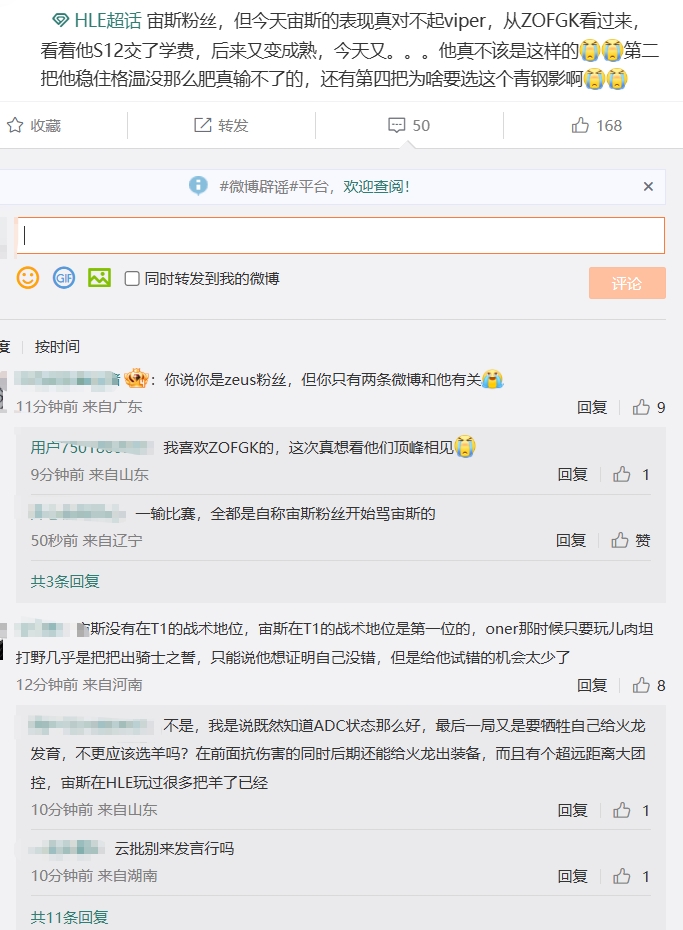683x930 pixels.
Task: Expand 共11条回复 replies
Action: [69, 918]
